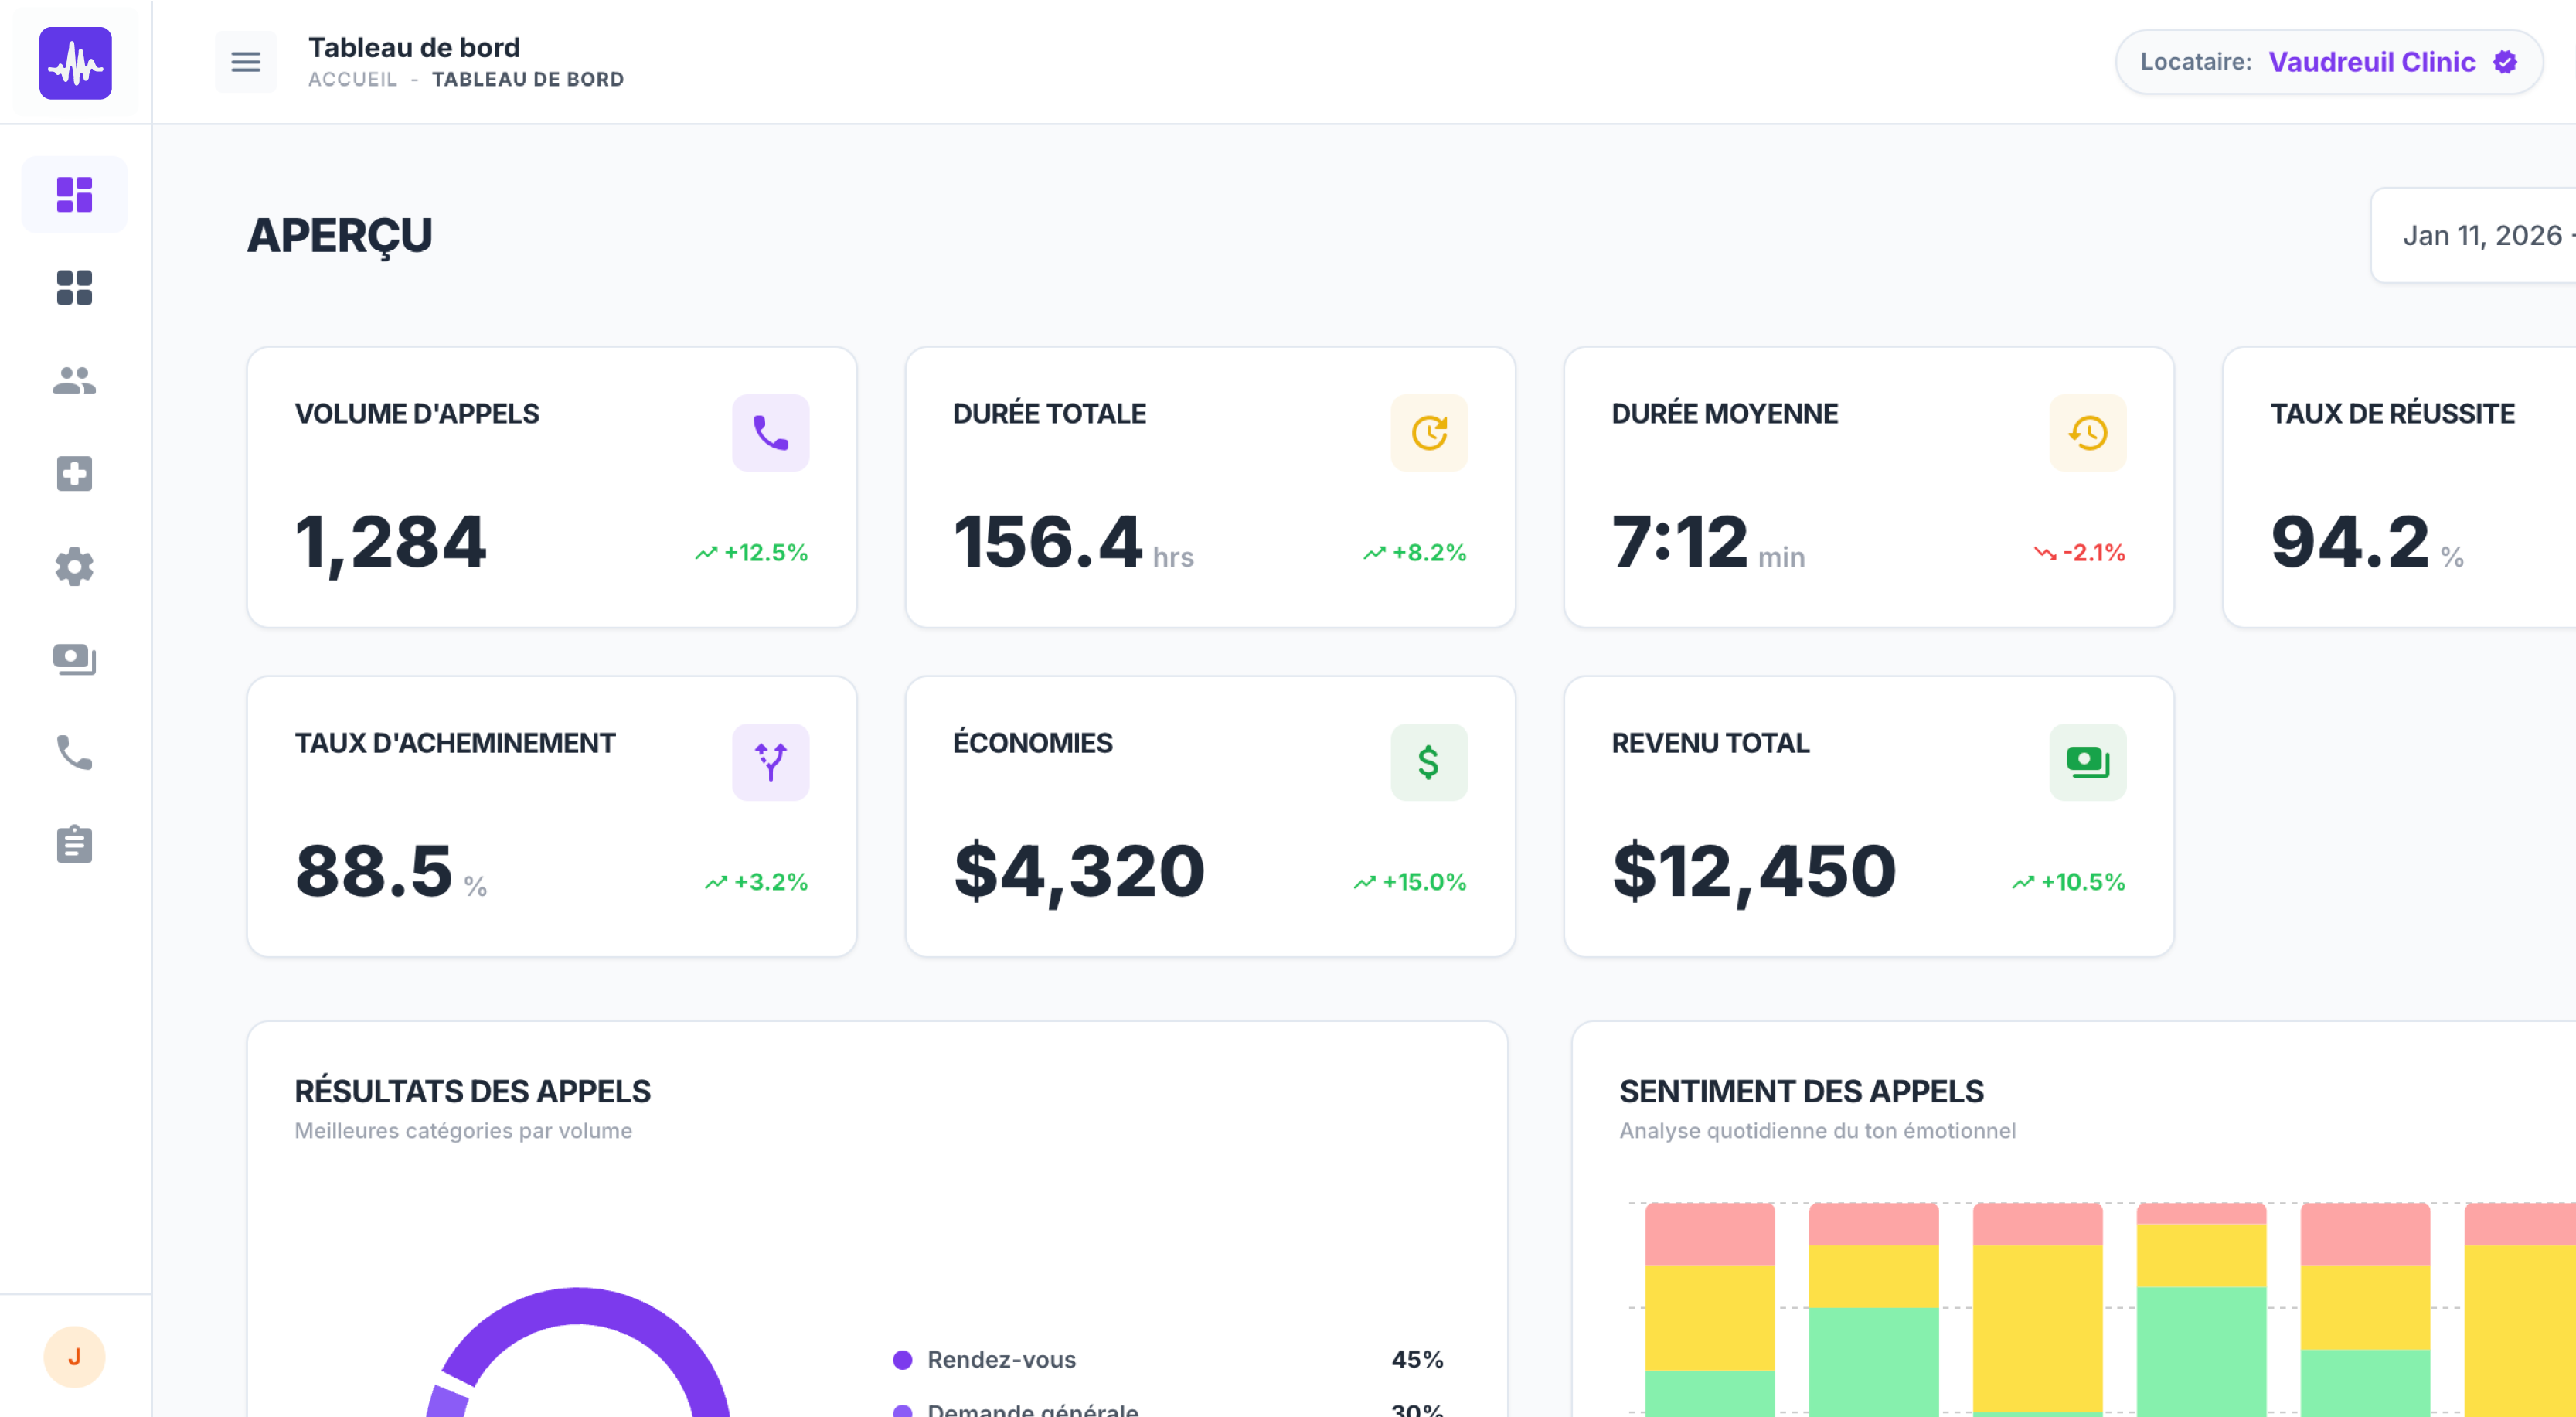Open the four-squares grid sidebar icon
Viewport: 2576px width, 1417px height.
75,287
